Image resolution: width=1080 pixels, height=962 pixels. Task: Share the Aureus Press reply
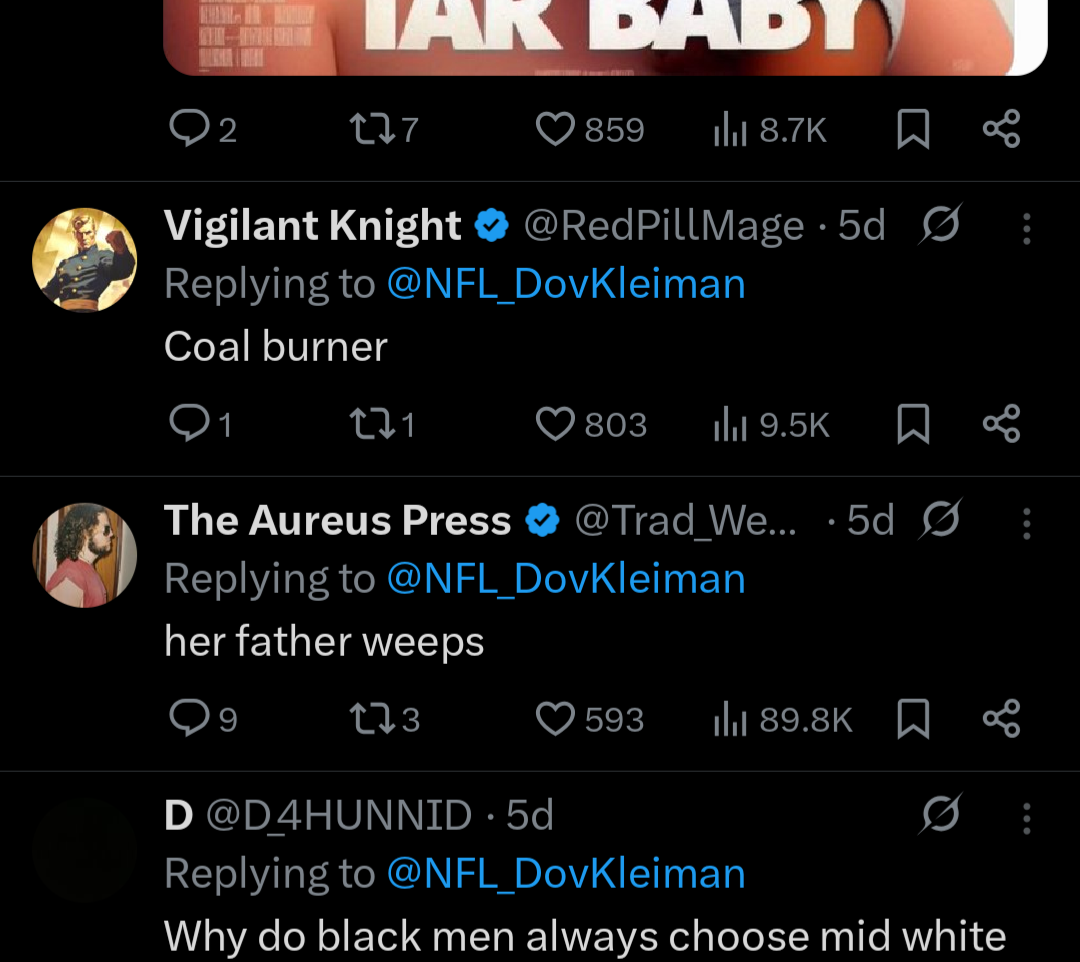(x=1001, y=720)
